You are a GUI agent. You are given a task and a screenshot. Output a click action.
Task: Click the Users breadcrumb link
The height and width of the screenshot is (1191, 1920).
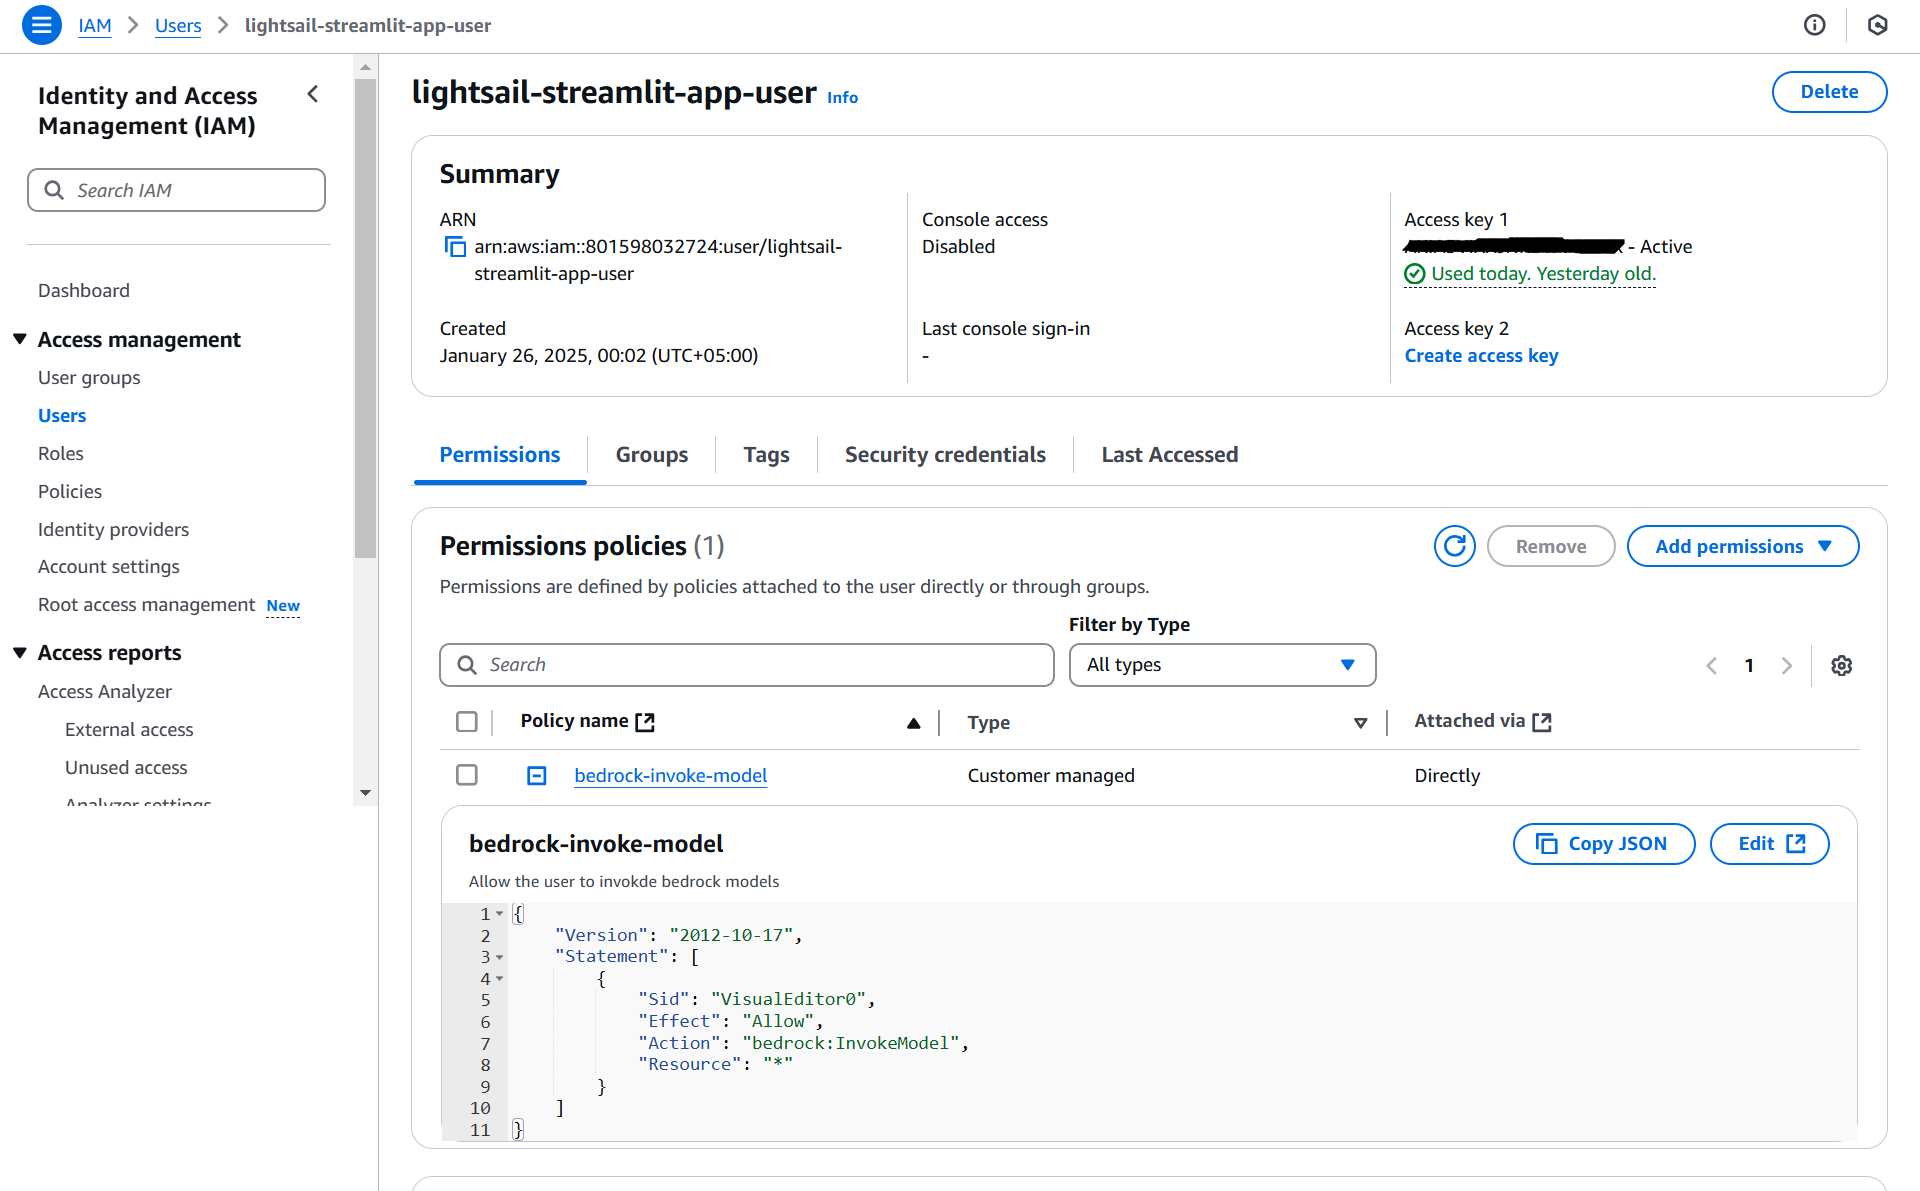[178, 26]
